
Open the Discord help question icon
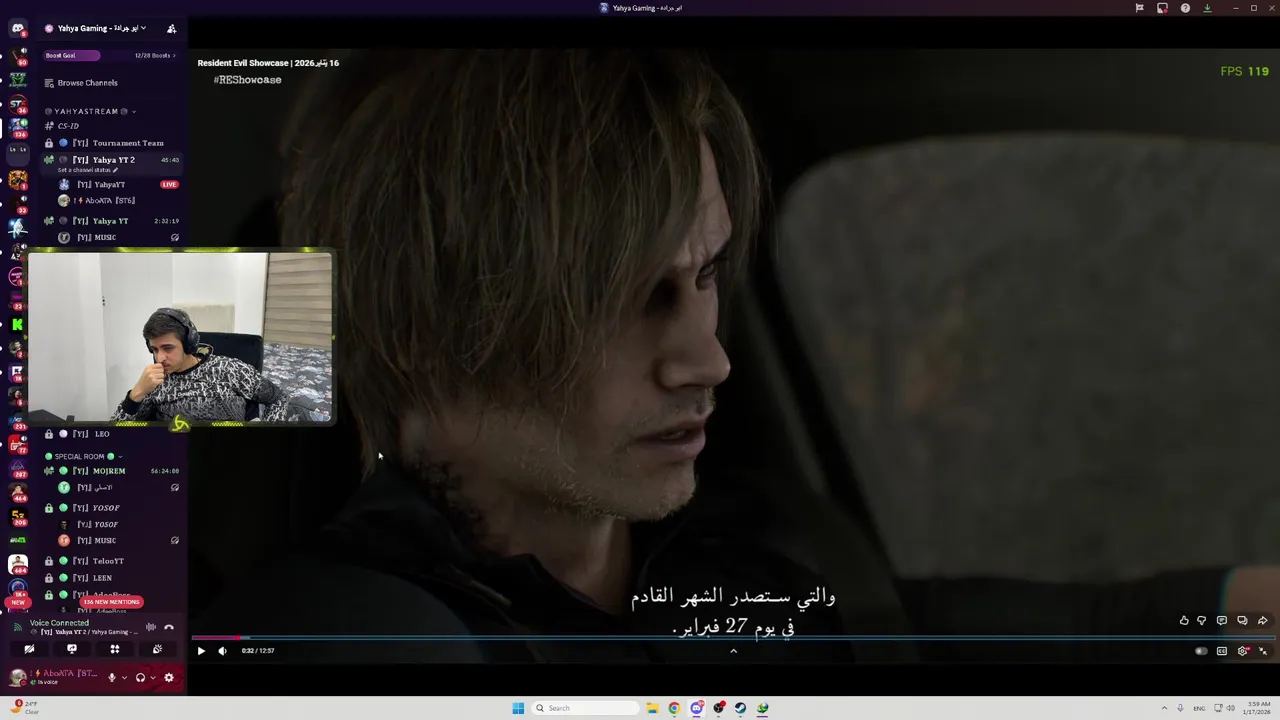click(1185, 8)
